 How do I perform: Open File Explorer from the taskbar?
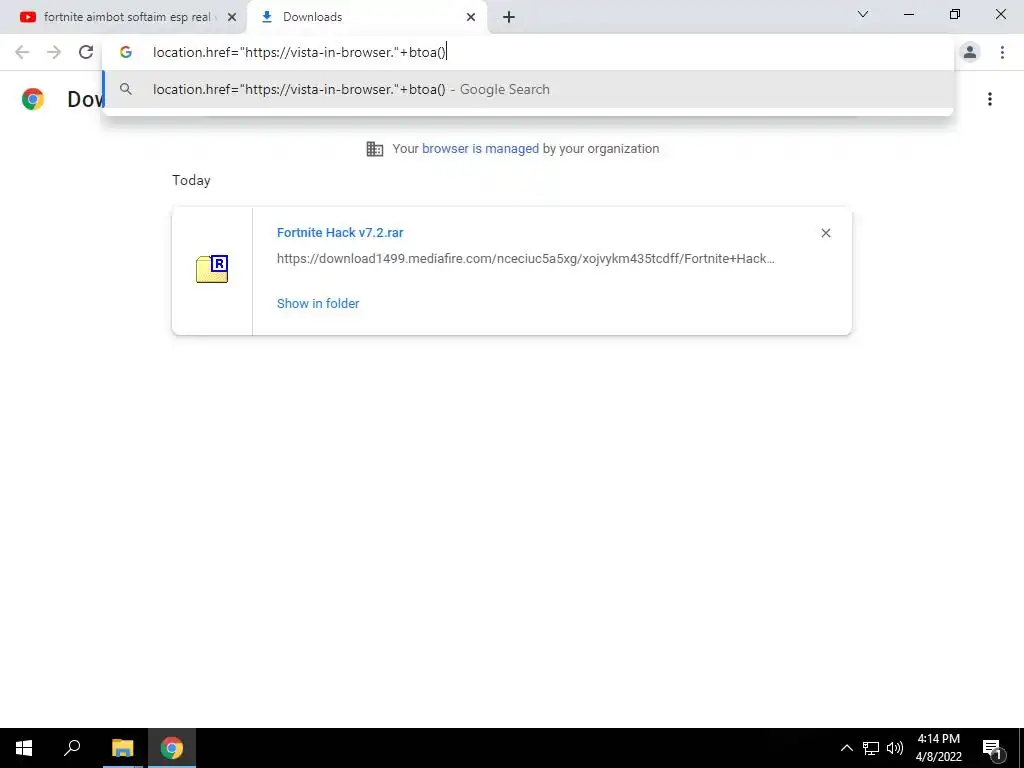pyautogui.click(x=122, y=748)
